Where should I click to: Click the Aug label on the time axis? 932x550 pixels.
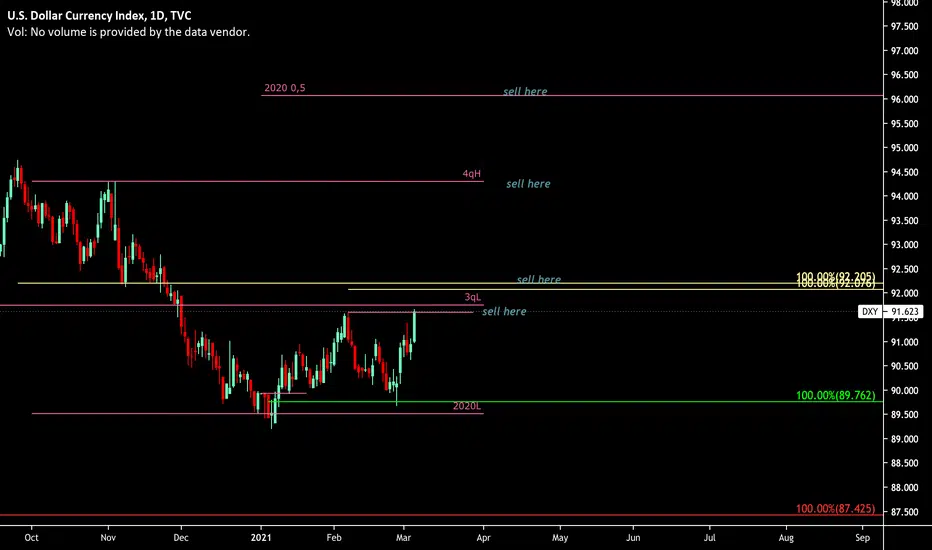tap(786, 538)
